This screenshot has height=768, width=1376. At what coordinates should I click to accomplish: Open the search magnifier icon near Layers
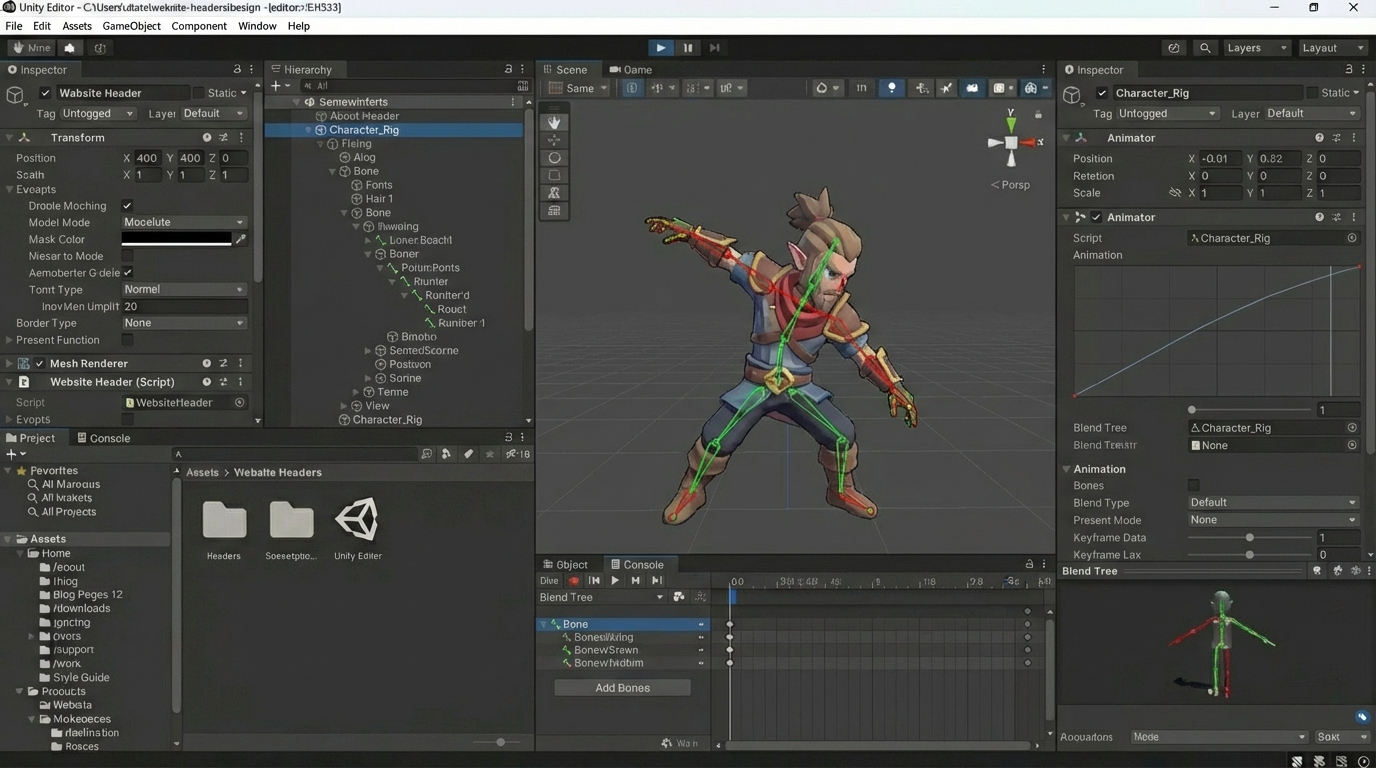[x=1205, y=48]
